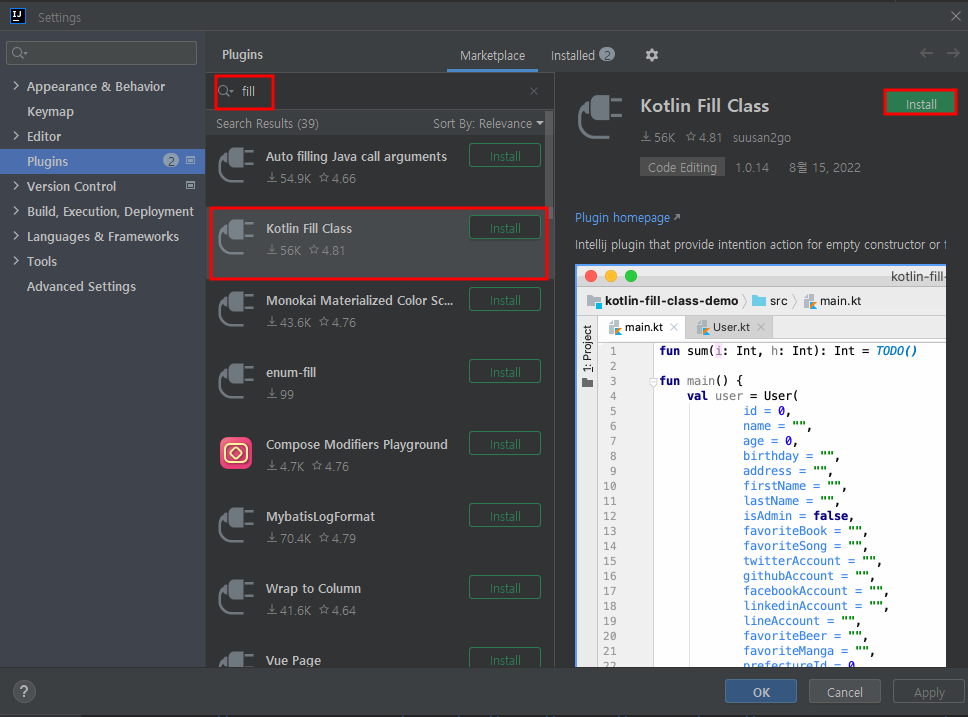968x717 pixels.
Task: Clear the plugin search field
Action: click(x=534, y=91)
